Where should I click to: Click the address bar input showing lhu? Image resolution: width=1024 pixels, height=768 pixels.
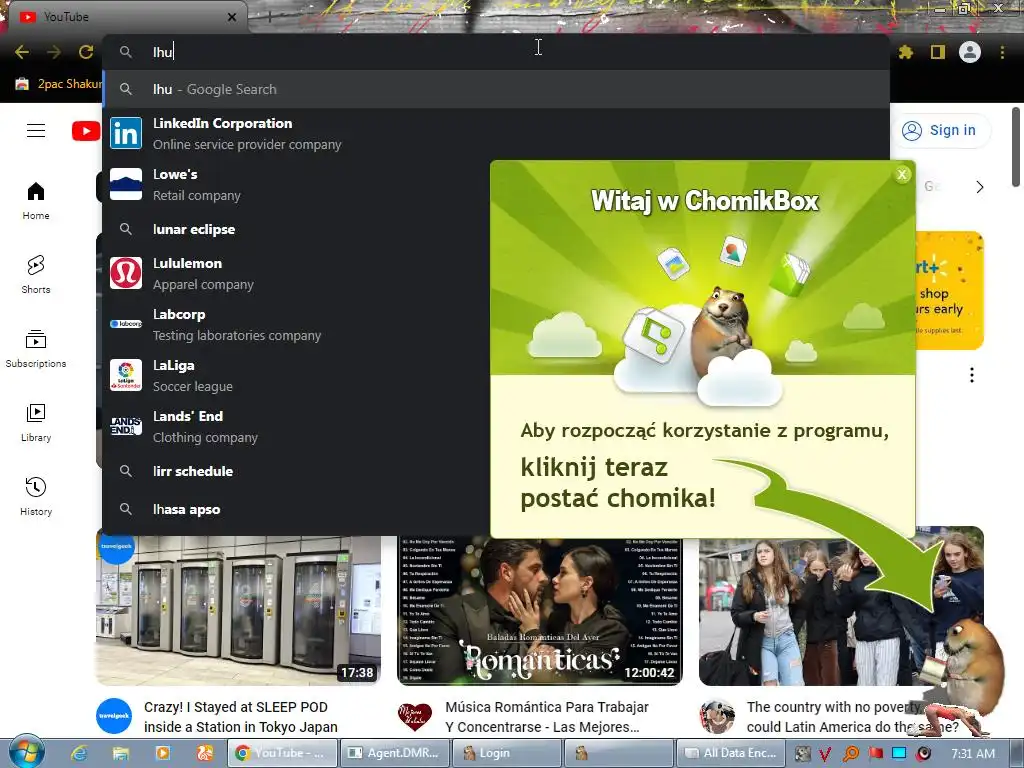click(x=496, y=52)
